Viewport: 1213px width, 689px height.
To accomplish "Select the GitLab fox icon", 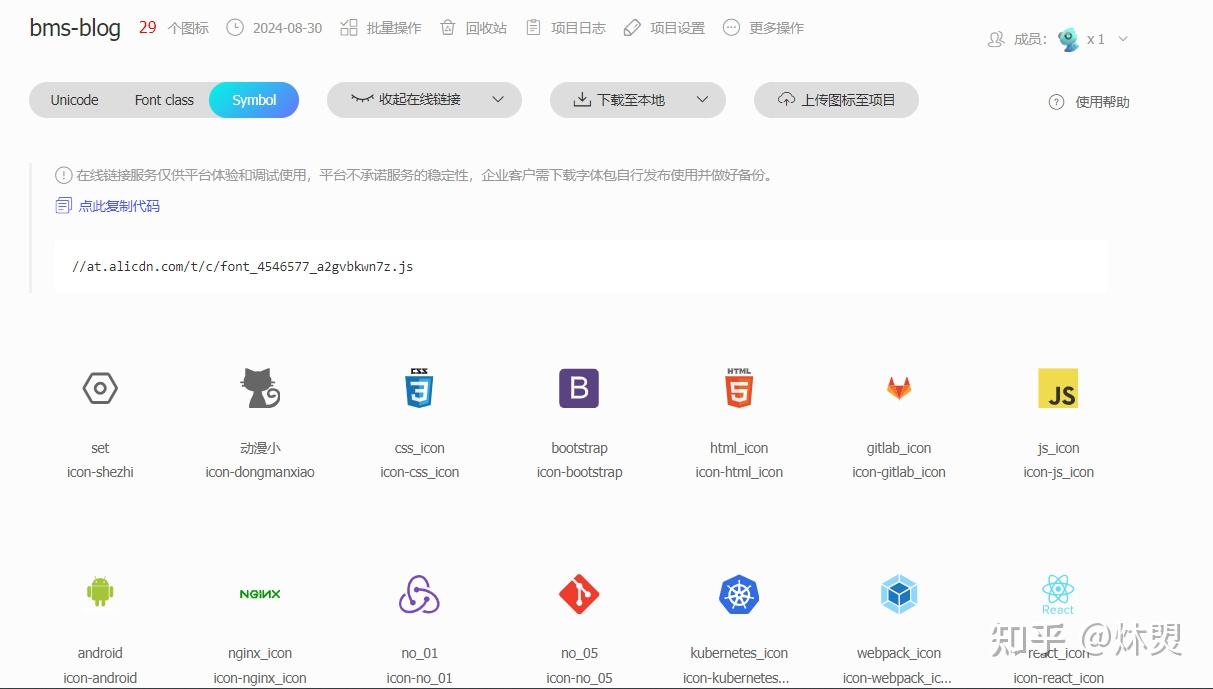I will pos(899,388).
